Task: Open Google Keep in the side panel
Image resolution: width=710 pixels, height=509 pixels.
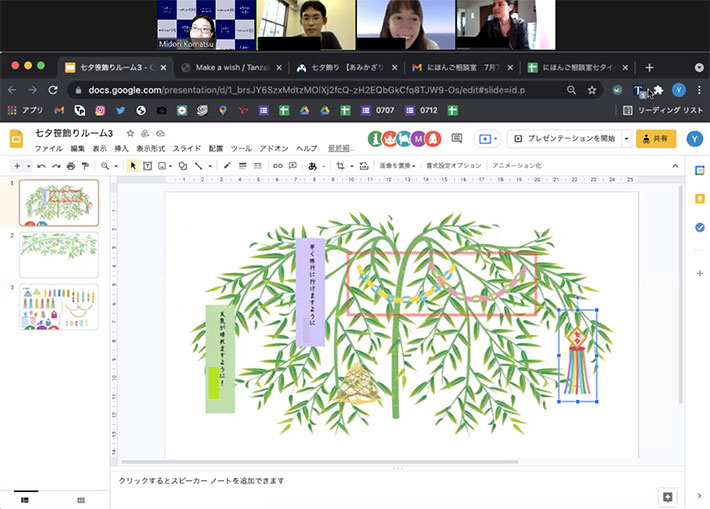Action: (x=699, y=199)
